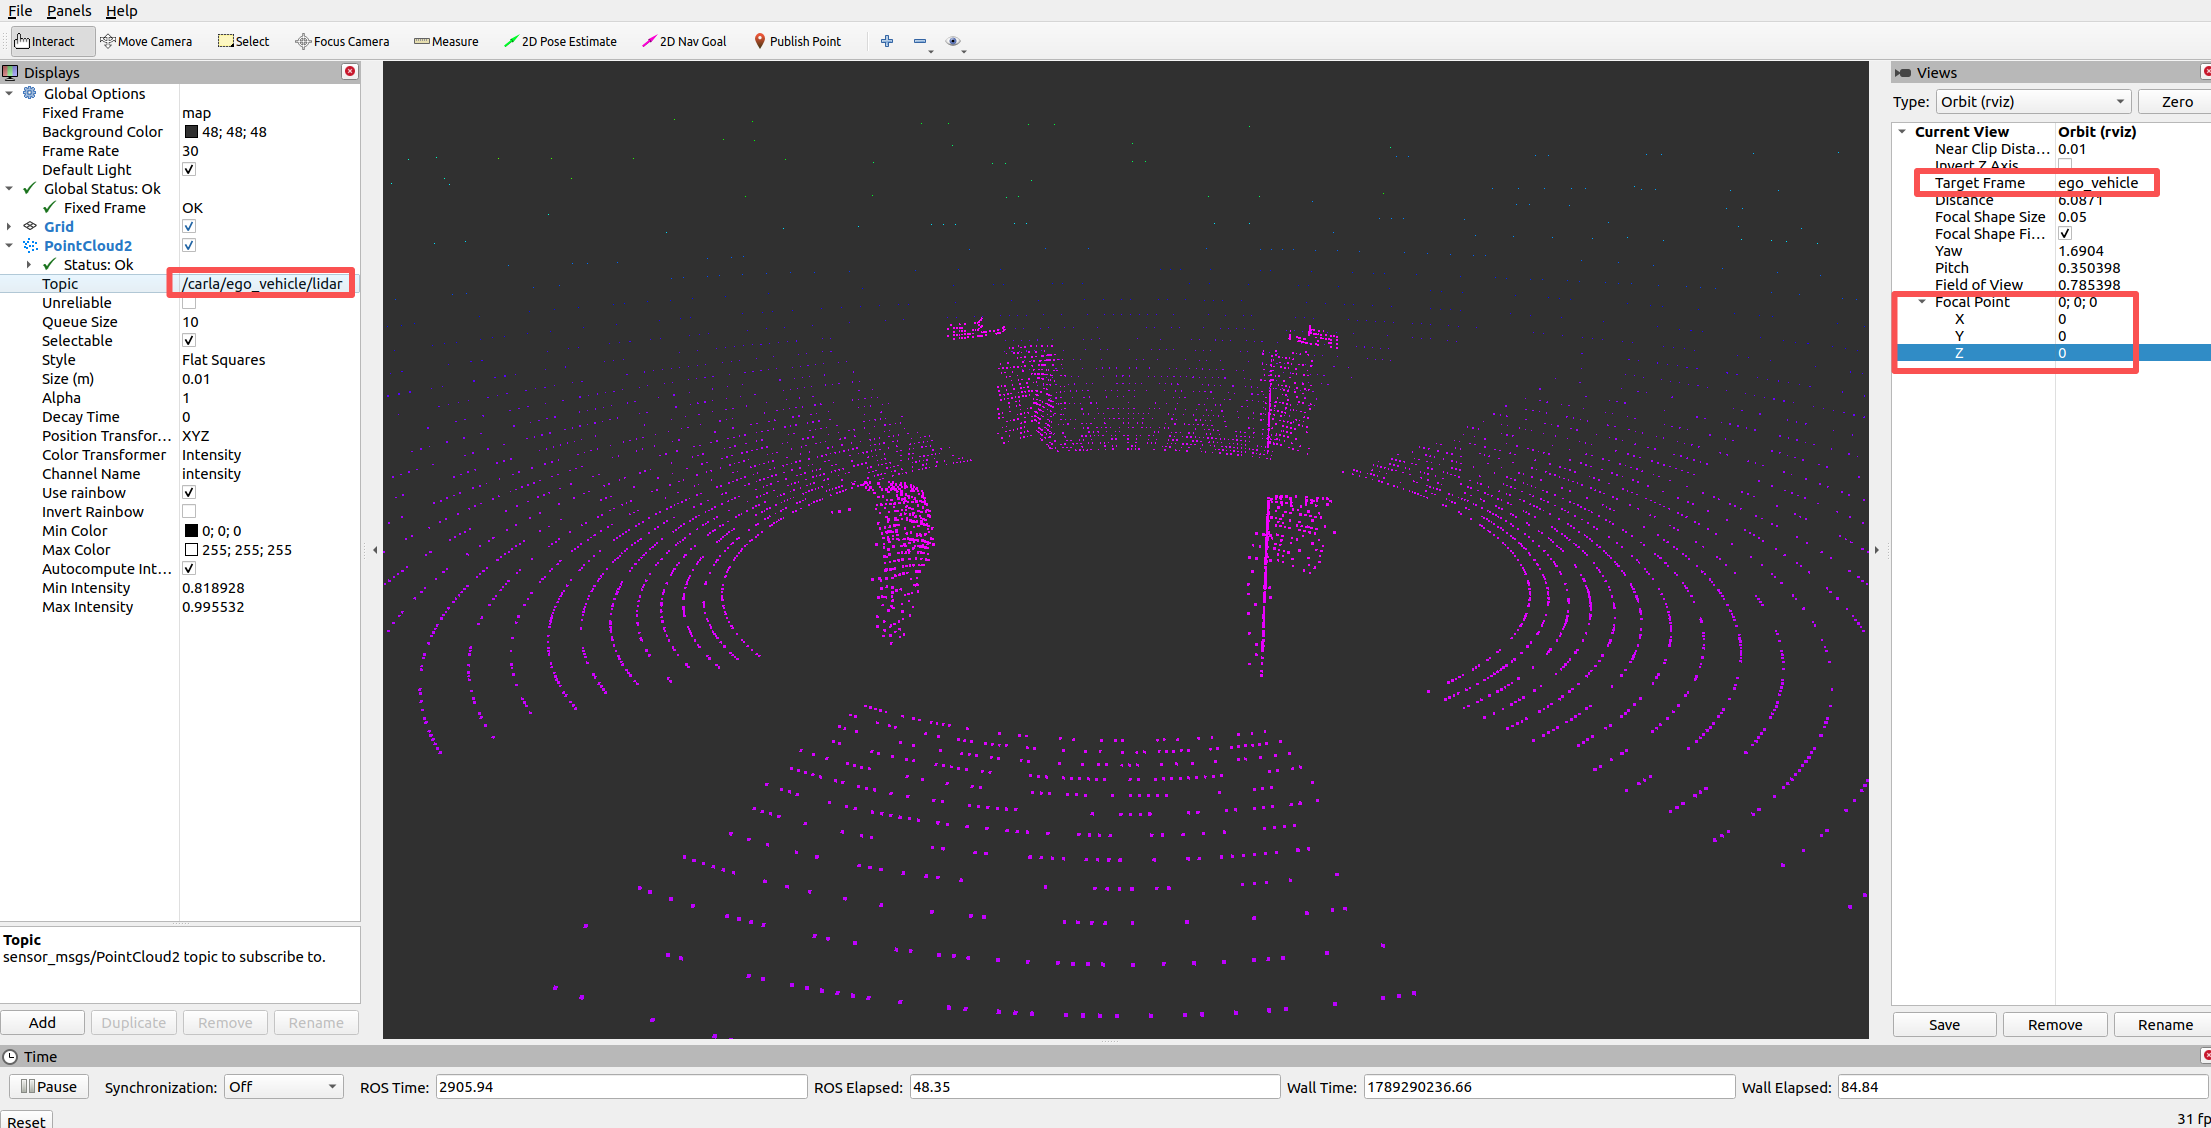The image size is (2211, 1128).
Task: Activate the Focus Camera tool
Action: [342, 41]
